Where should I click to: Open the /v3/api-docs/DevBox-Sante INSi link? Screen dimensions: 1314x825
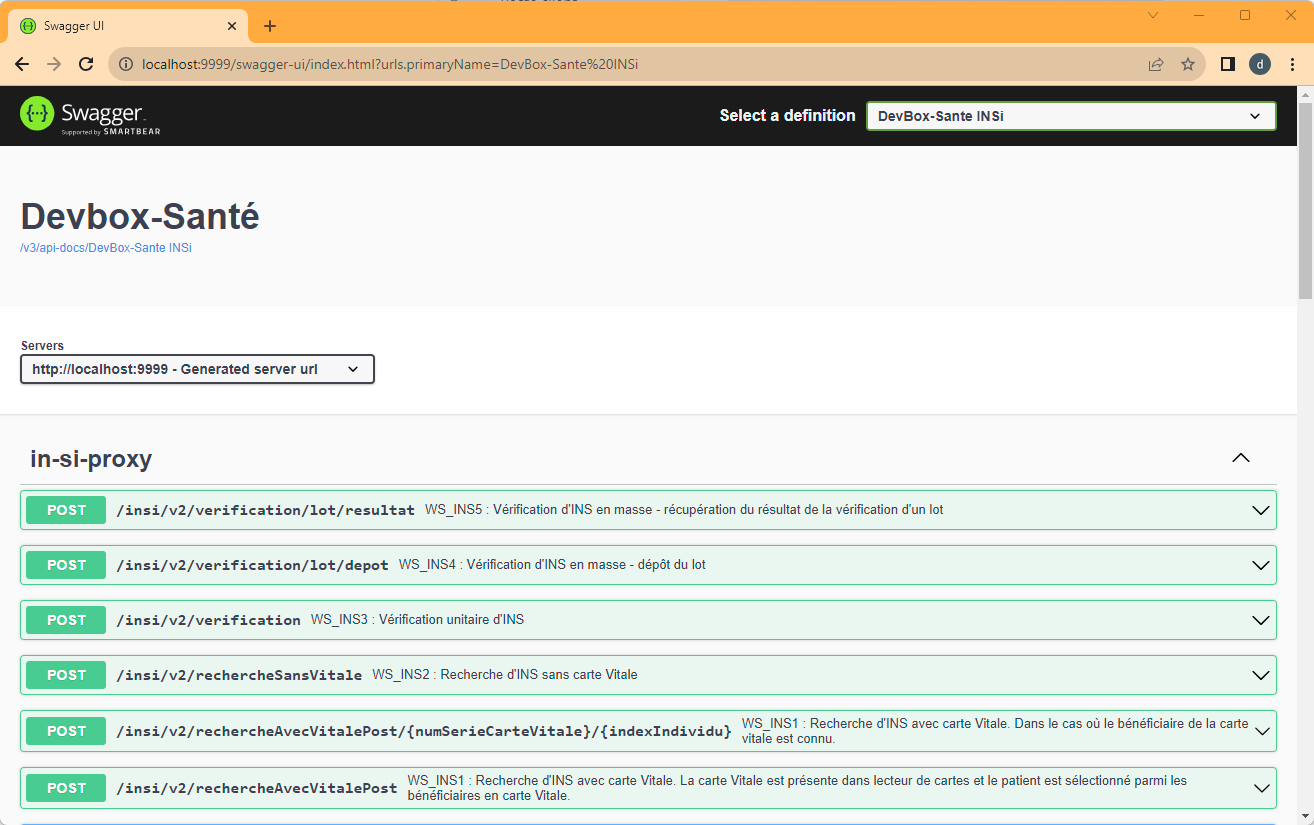point(106,248)
